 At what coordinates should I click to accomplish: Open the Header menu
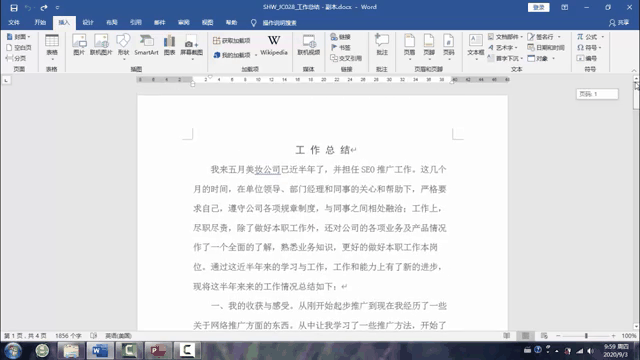(409, 47)
